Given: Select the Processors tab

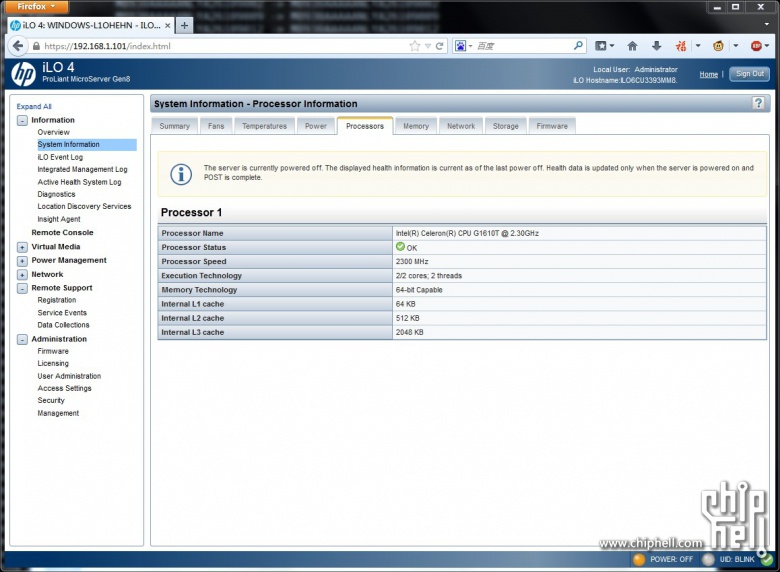Looking at the screenshot, I should point(365,126).
